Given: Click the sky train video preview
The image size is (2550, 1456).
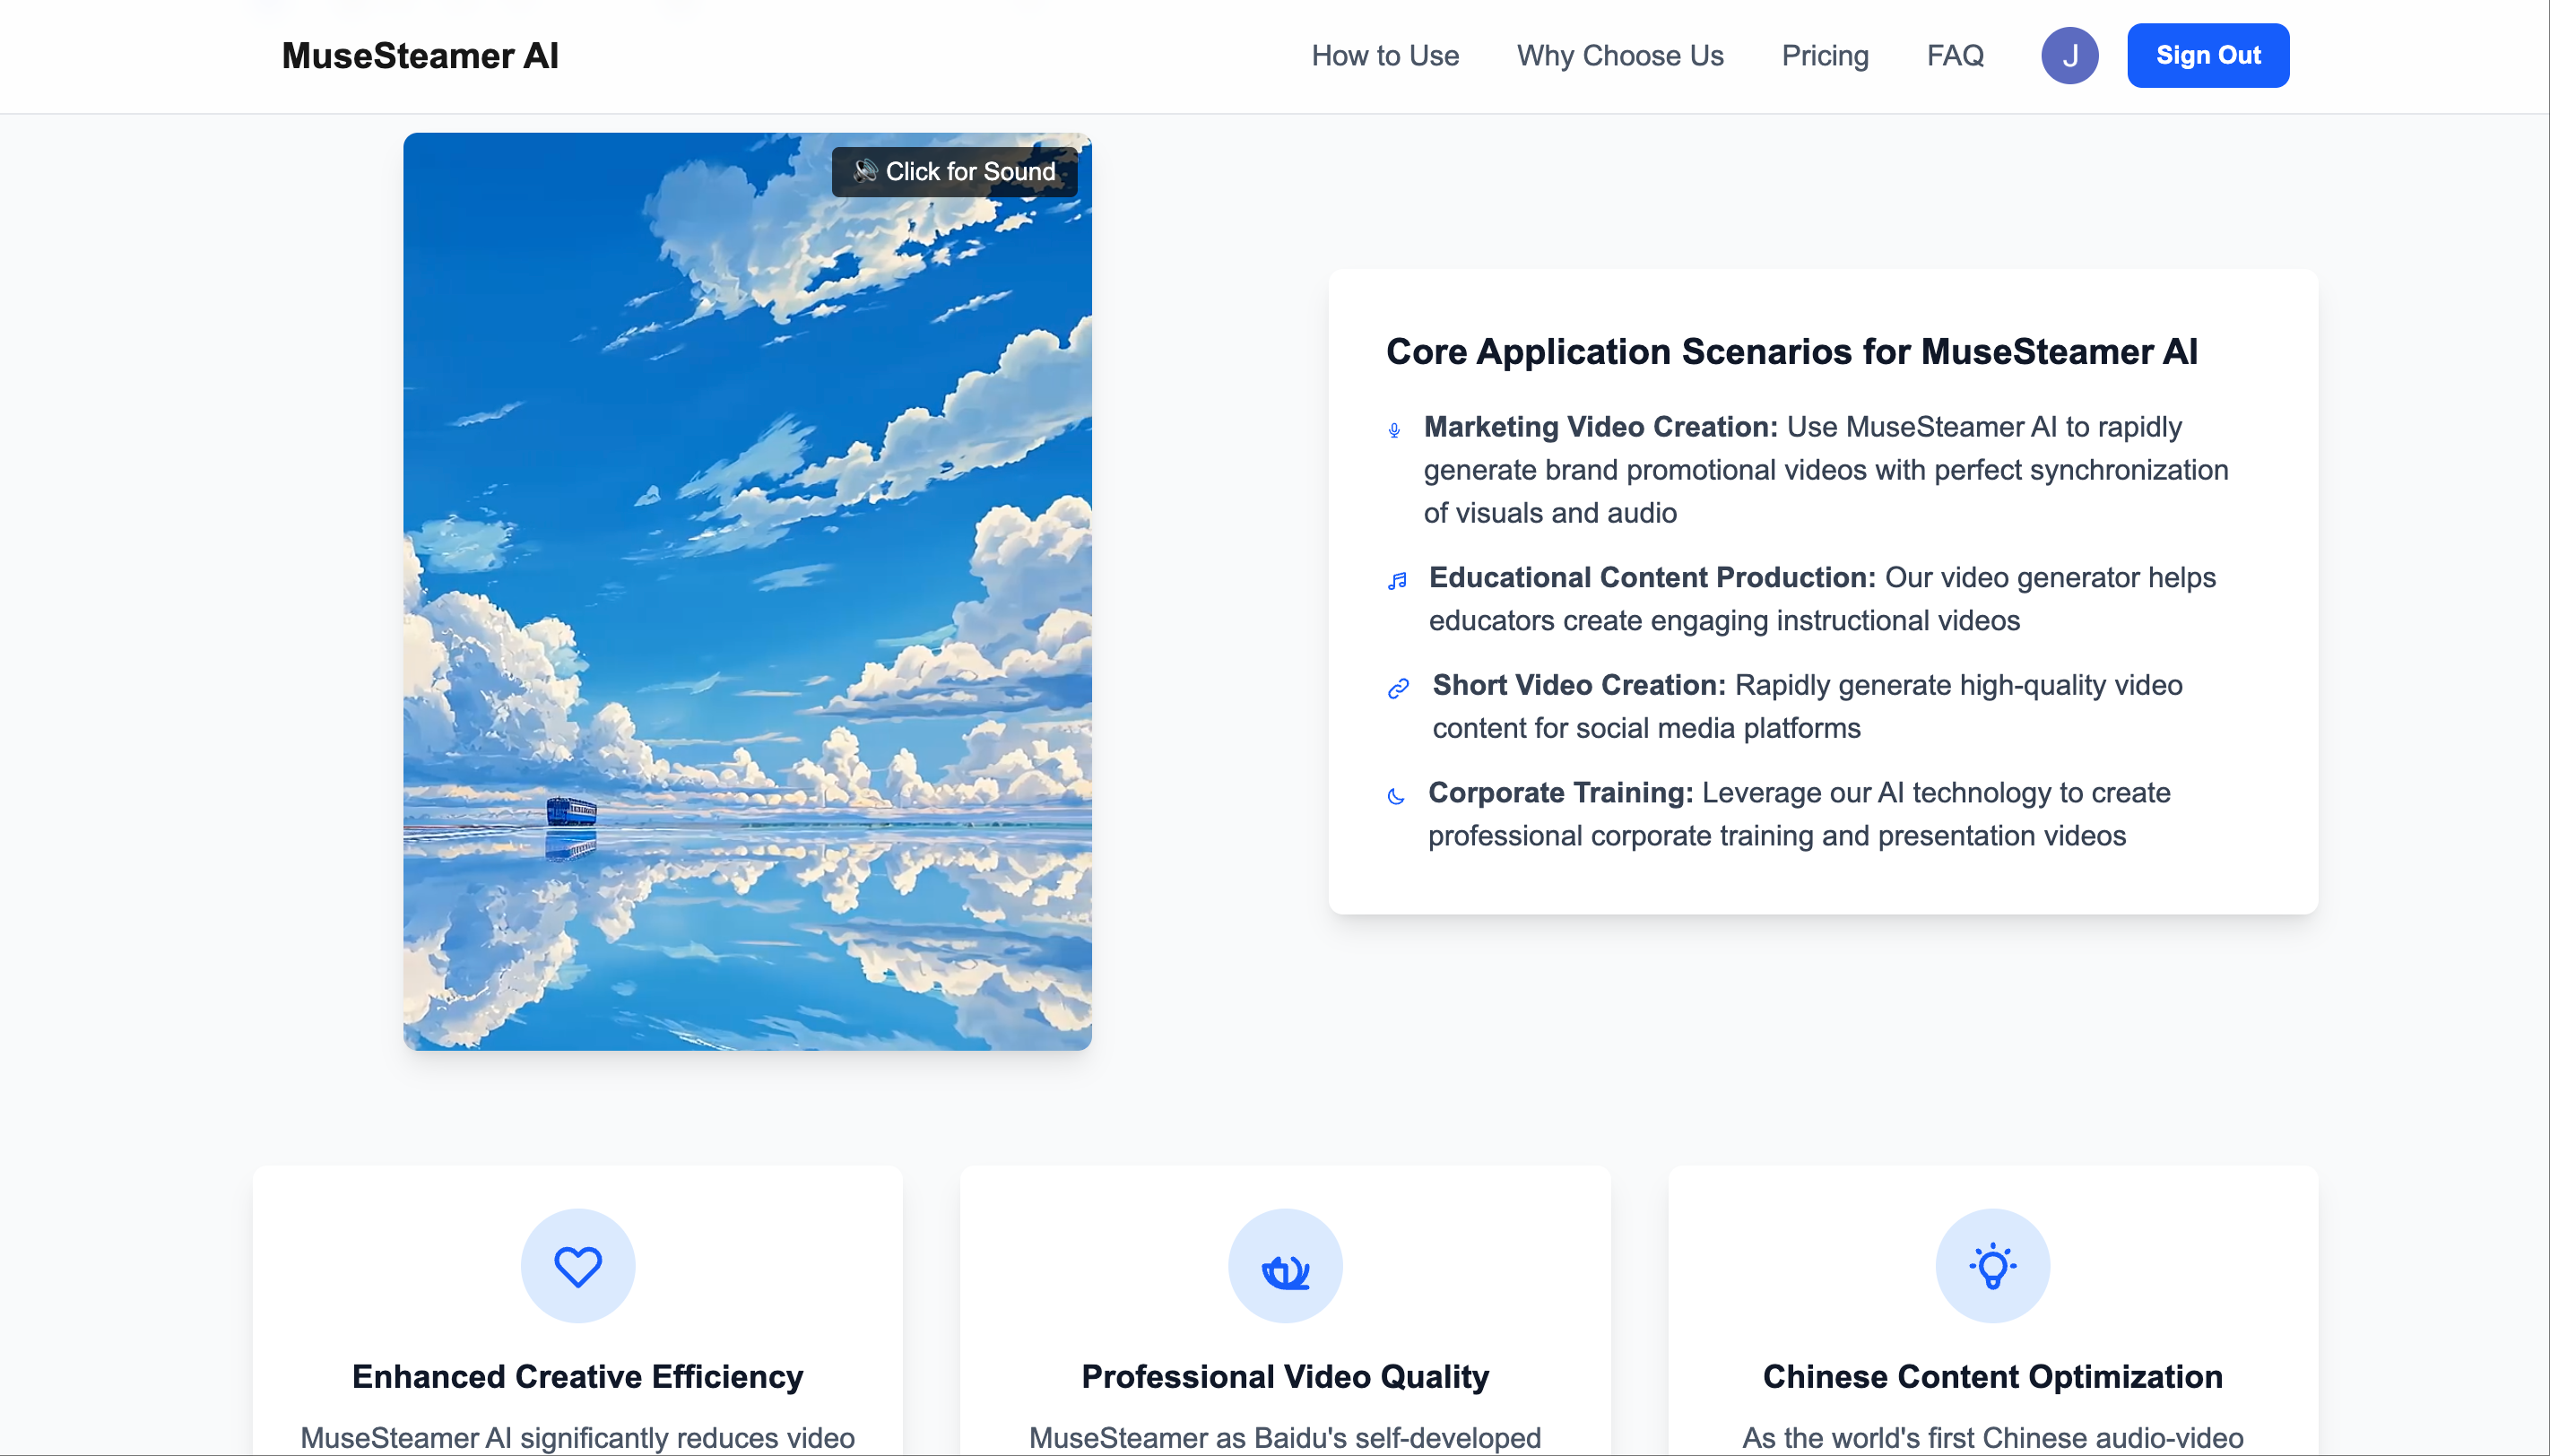Looking at the screenshot, I should coord(747,592).
